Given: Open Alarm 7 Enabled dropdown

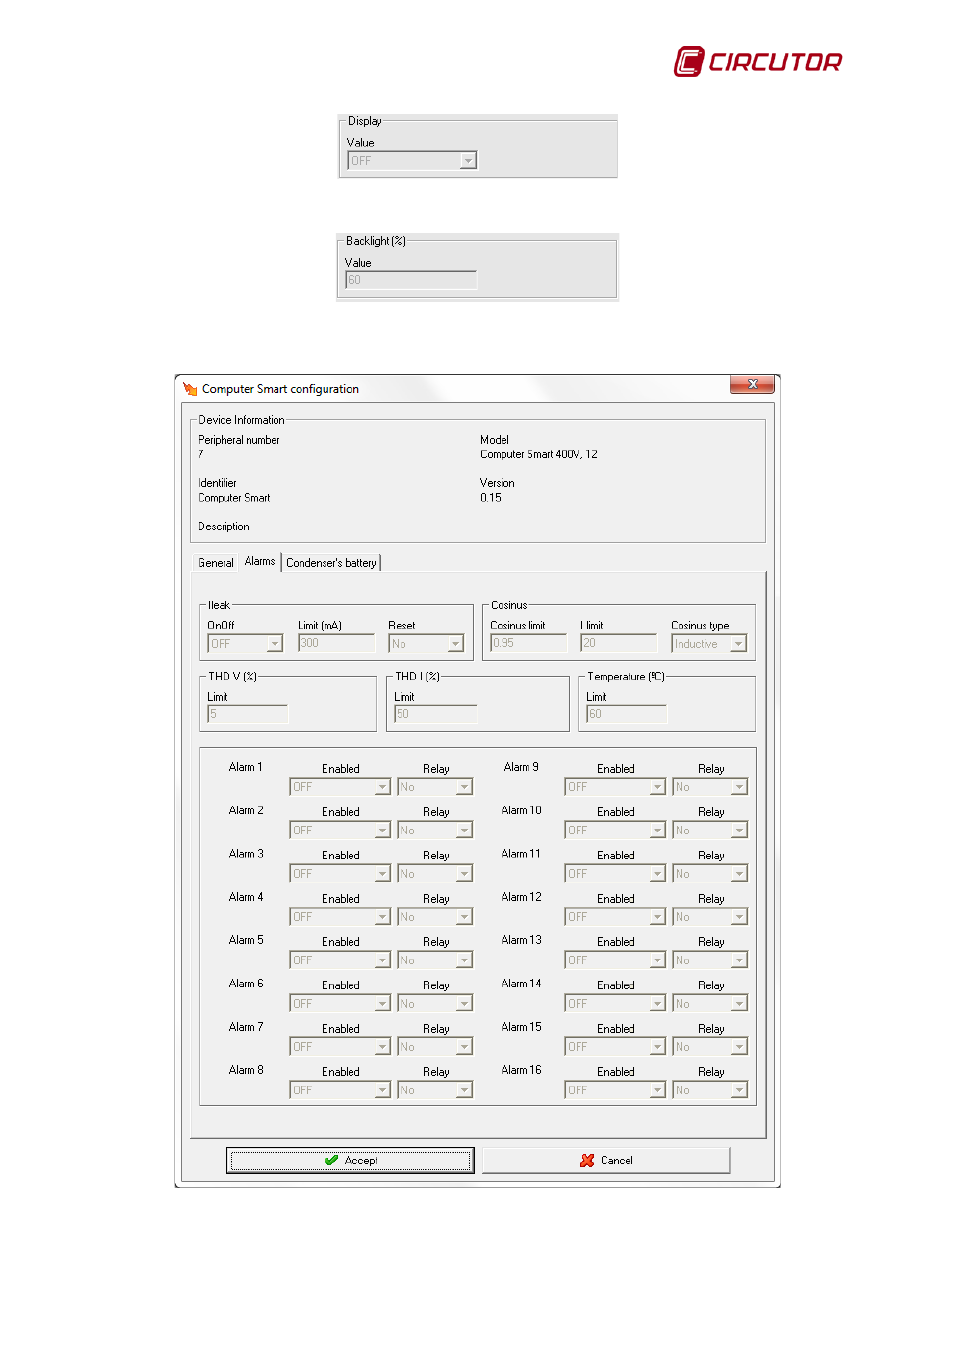Looking at the screenshot, I should (339, 1047).
